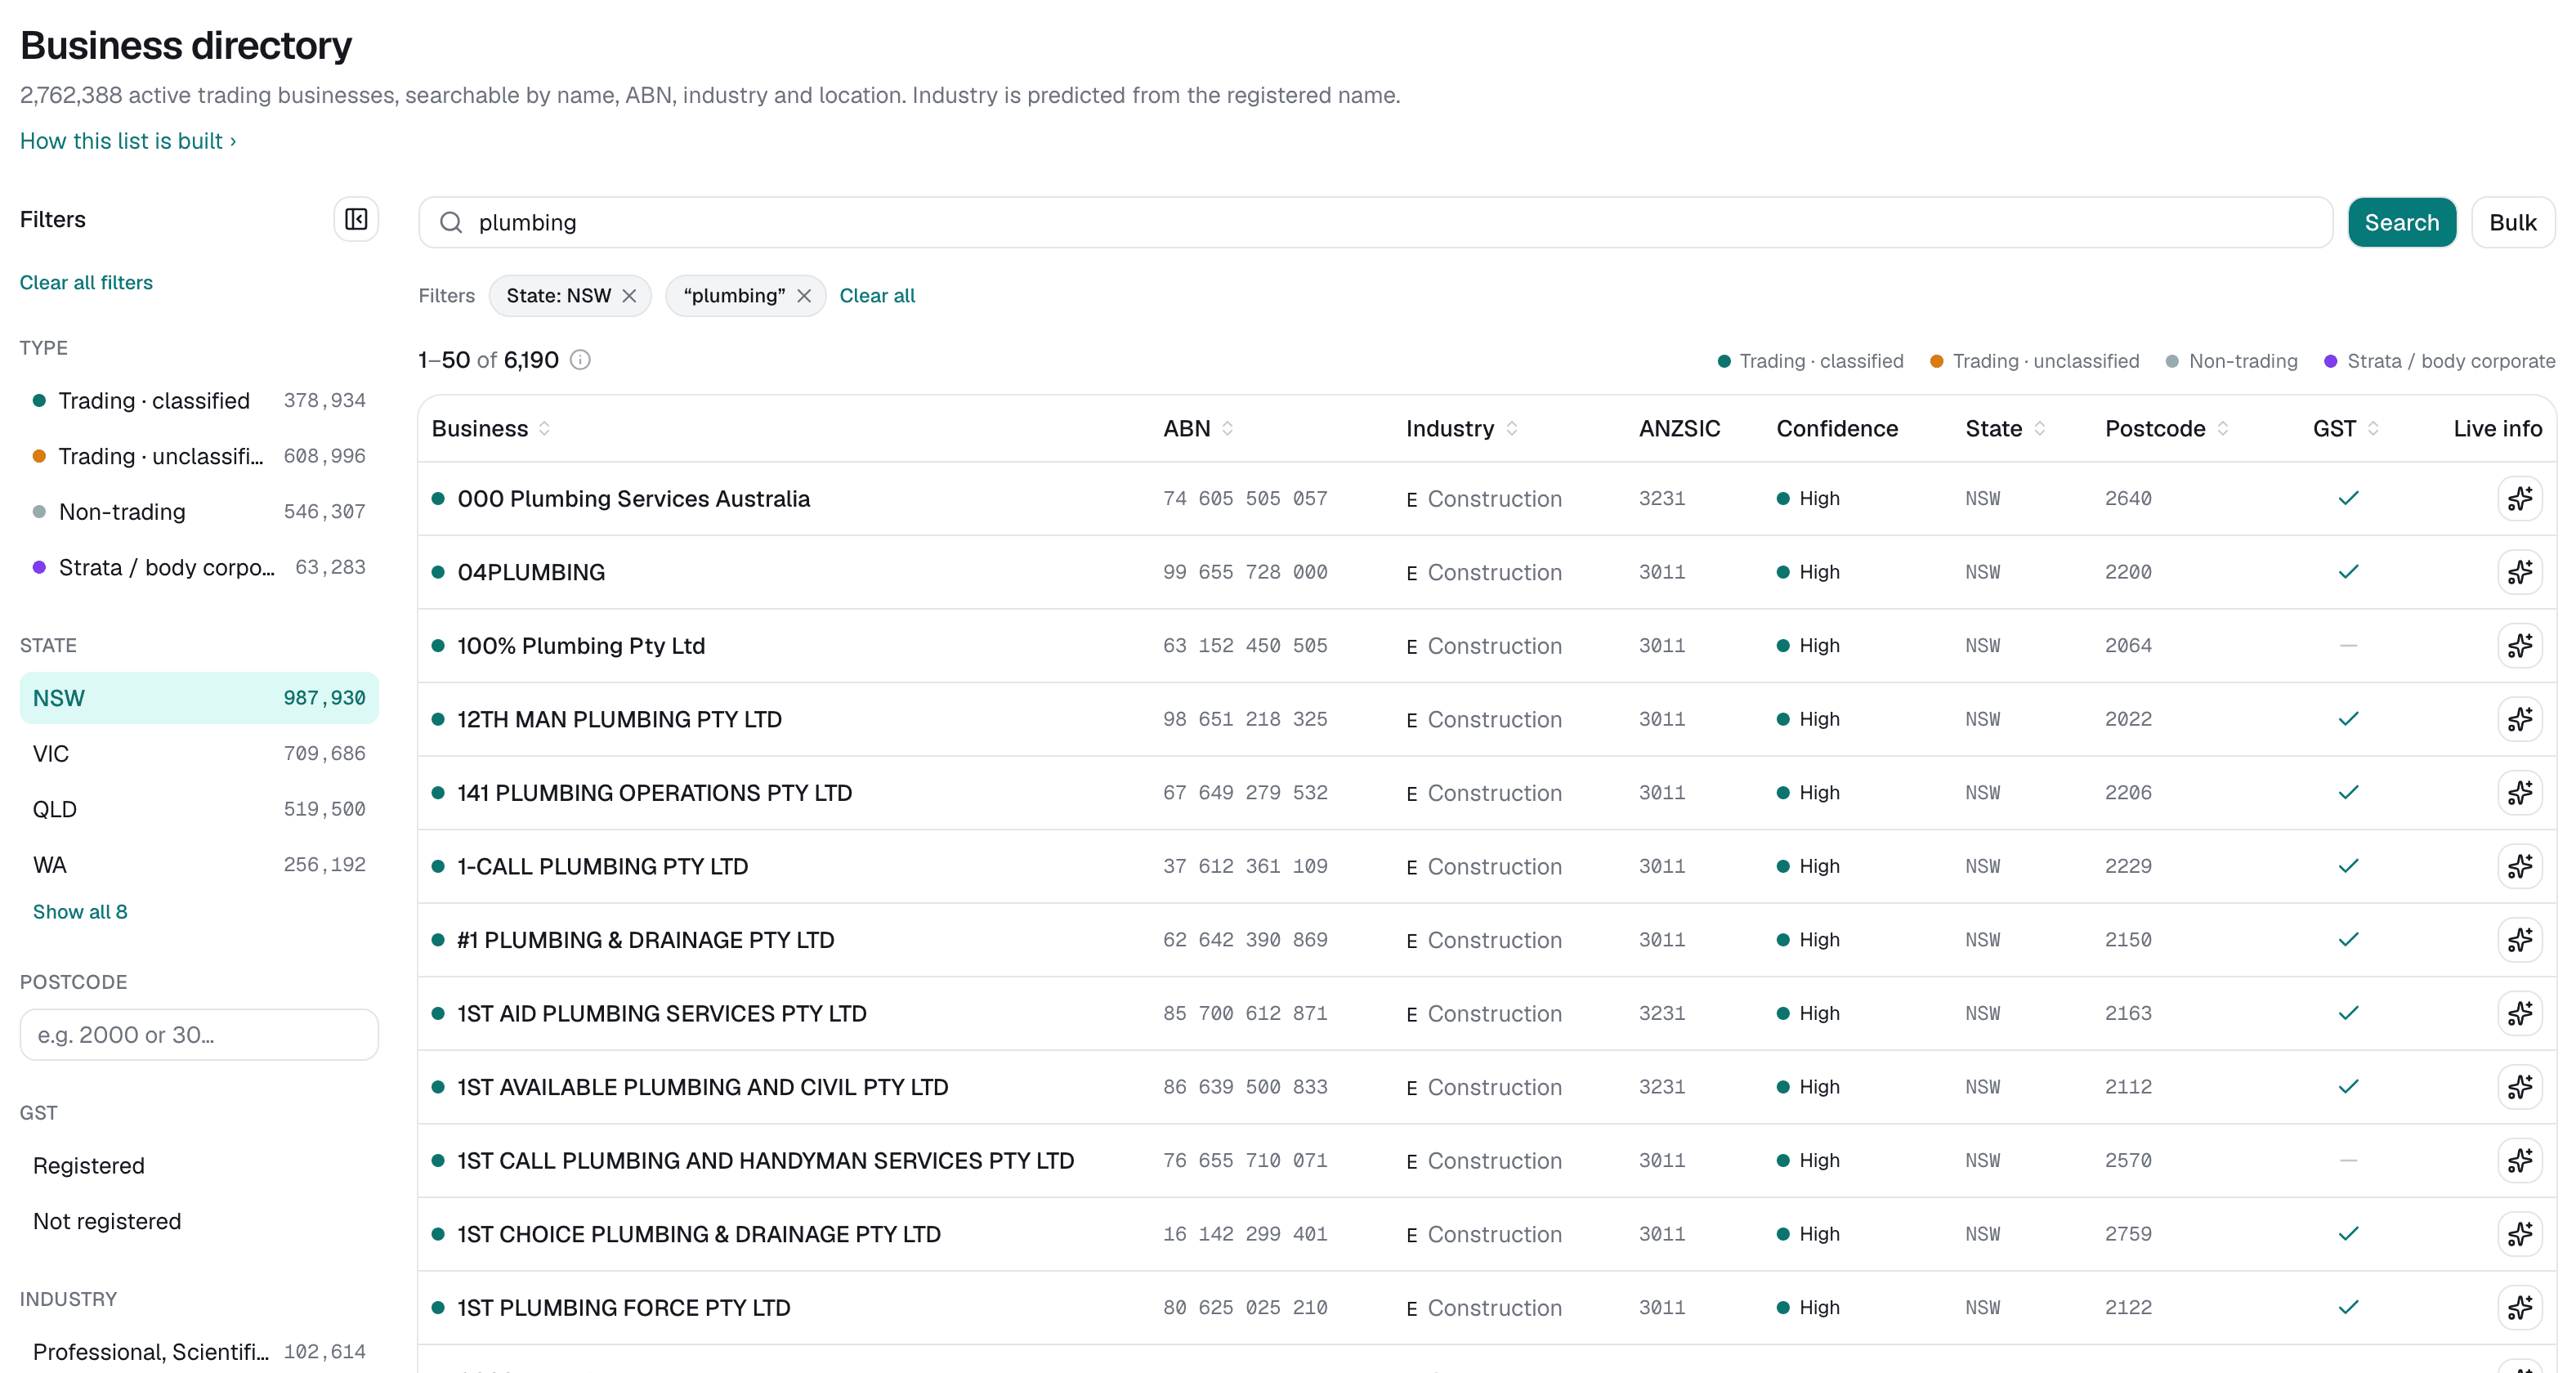
Task: Open live info for 1ST PLUMBING FORCE
Action: (2520, 1307)
